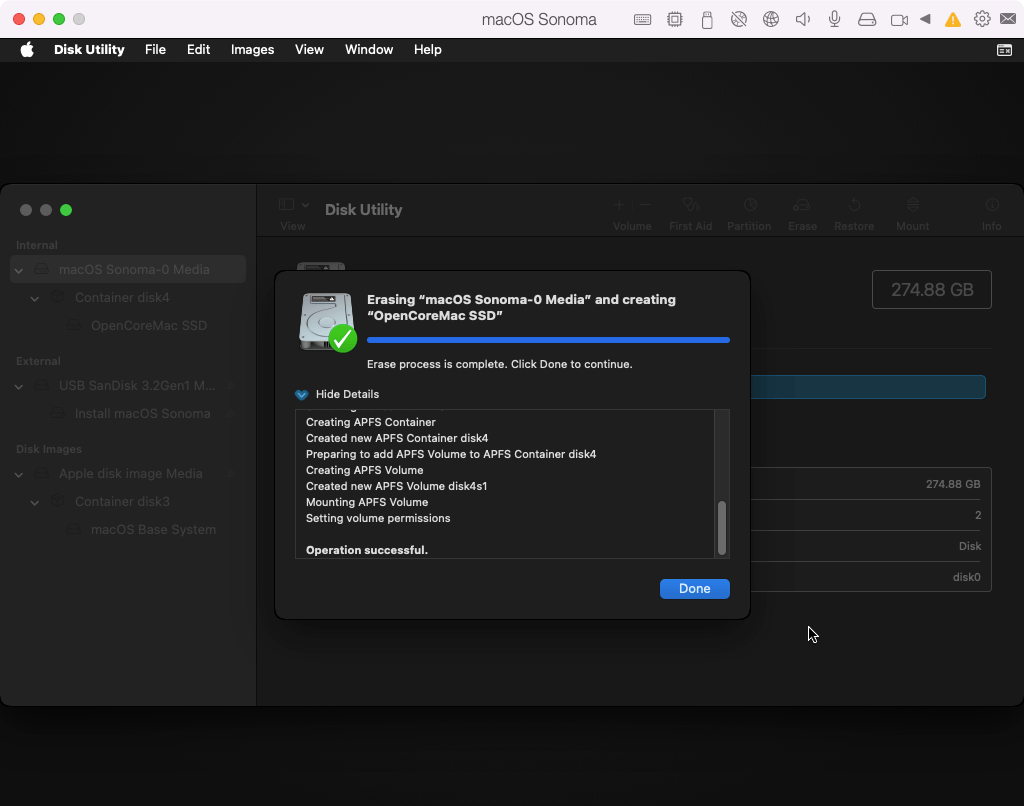1024x806 pixels.
Task: Click the hard disk icon in VM toolbar
Action: (866, 19)
